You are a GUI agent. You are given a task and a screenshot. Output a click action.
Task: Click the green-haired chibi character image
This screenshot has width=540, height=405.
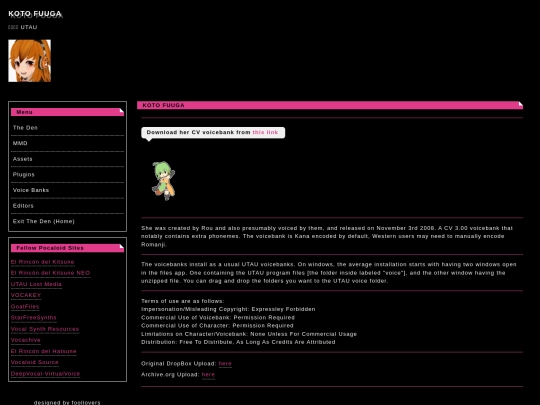164,180
